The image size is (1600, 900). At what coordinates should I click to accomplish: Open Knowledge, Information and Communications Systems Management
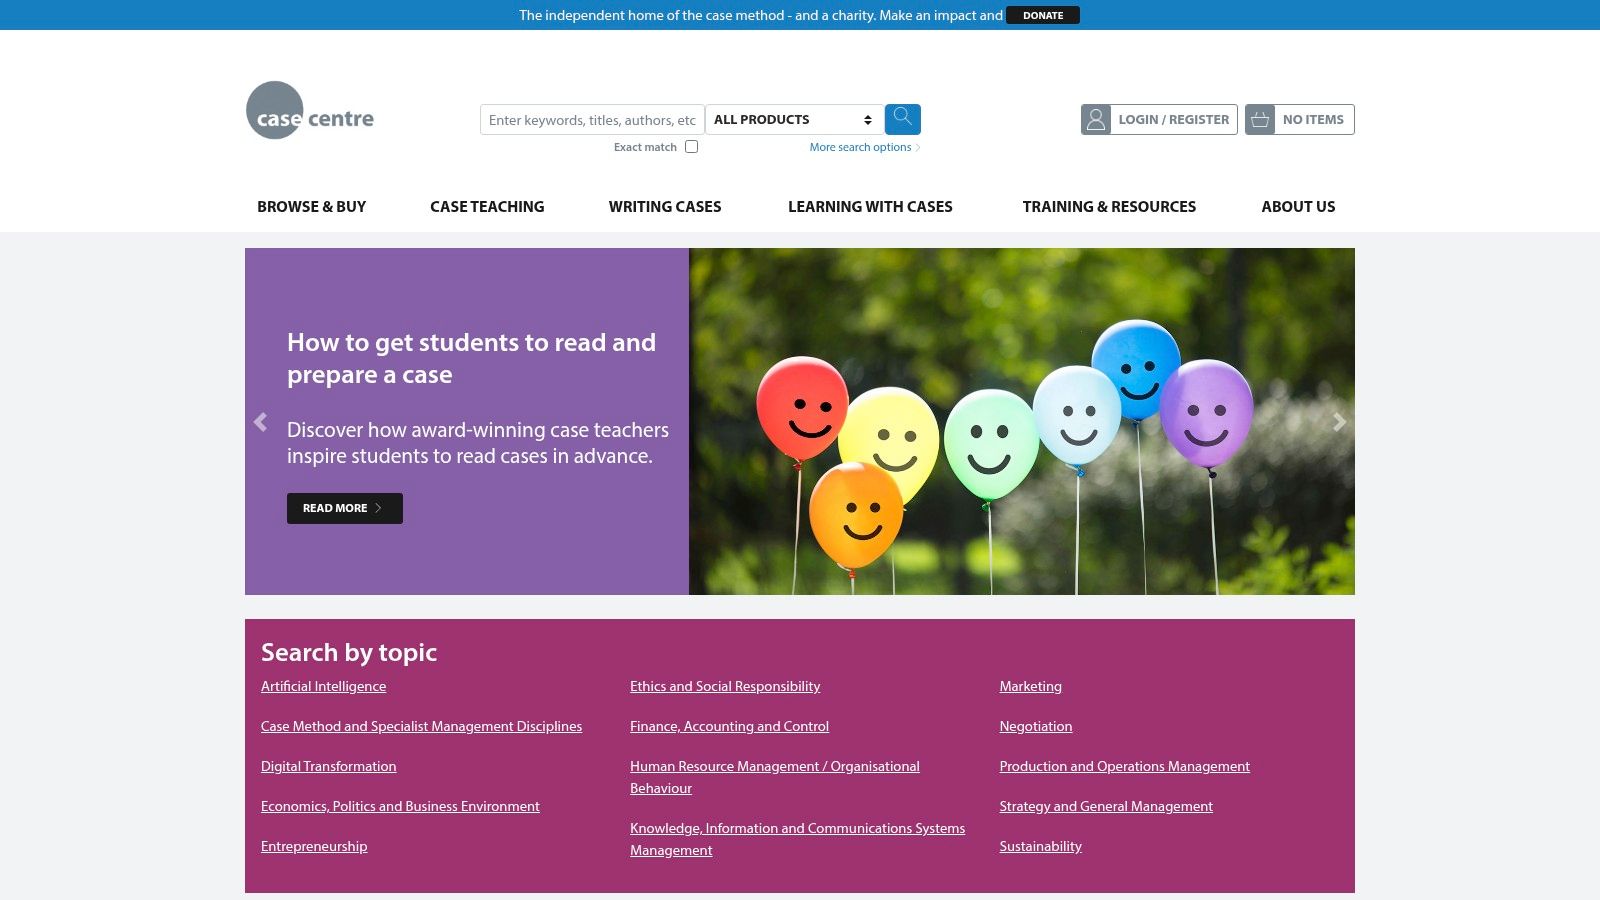pyautogui.click(x=797, y=839)
